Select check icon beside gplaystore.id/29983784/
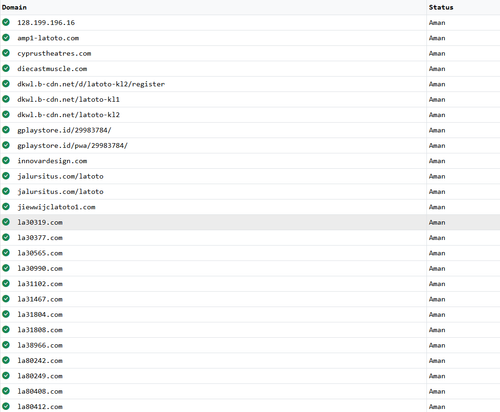500x412 pixels. pyautogui.click(x=6, y=130)
